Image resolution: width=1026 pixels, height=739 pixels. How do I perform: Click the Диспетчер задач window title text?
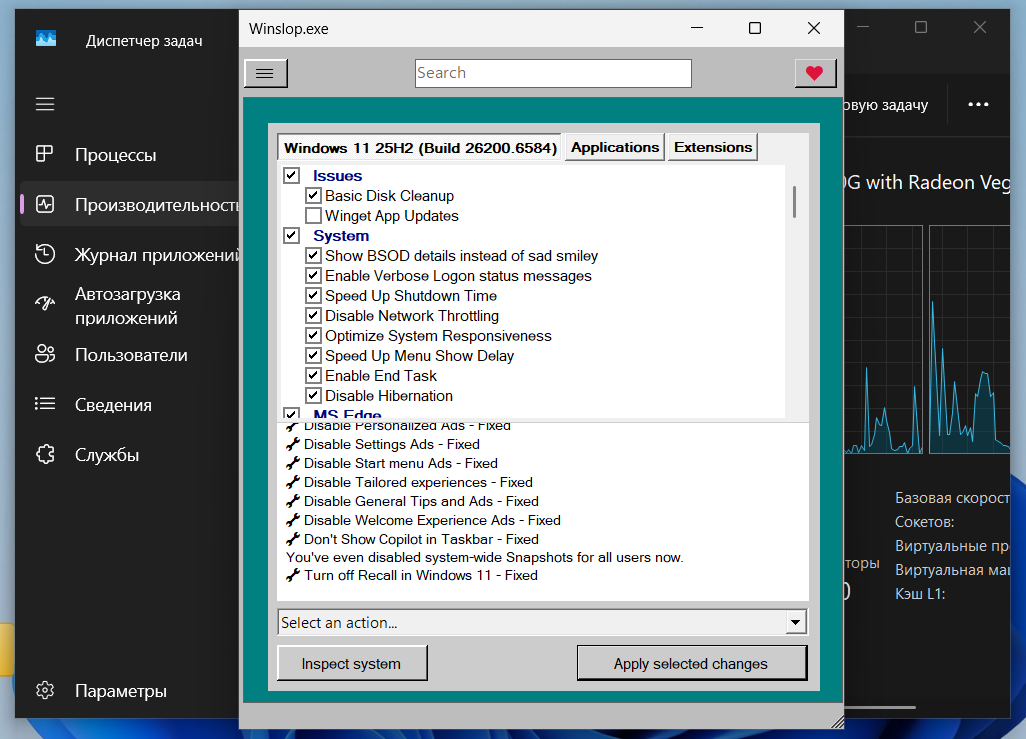pos(144,41)
